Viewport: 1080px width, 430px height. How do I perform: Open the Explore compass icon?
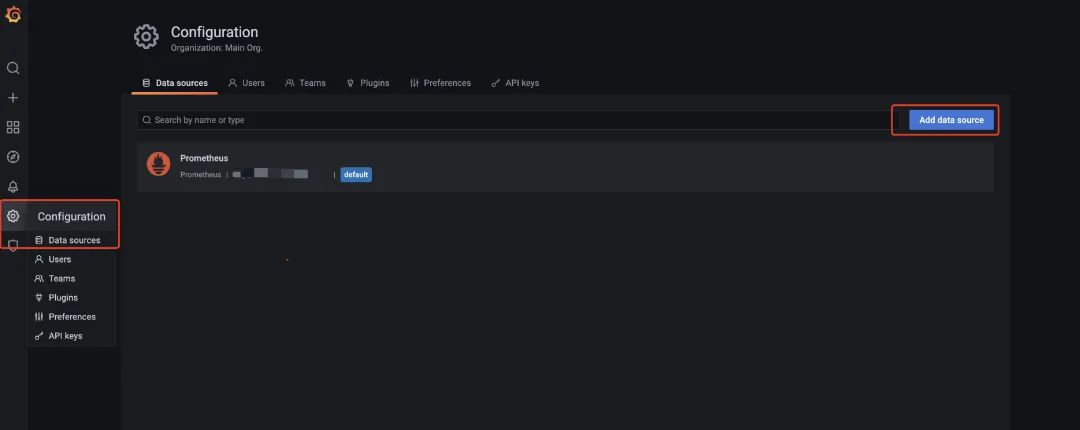13,157
